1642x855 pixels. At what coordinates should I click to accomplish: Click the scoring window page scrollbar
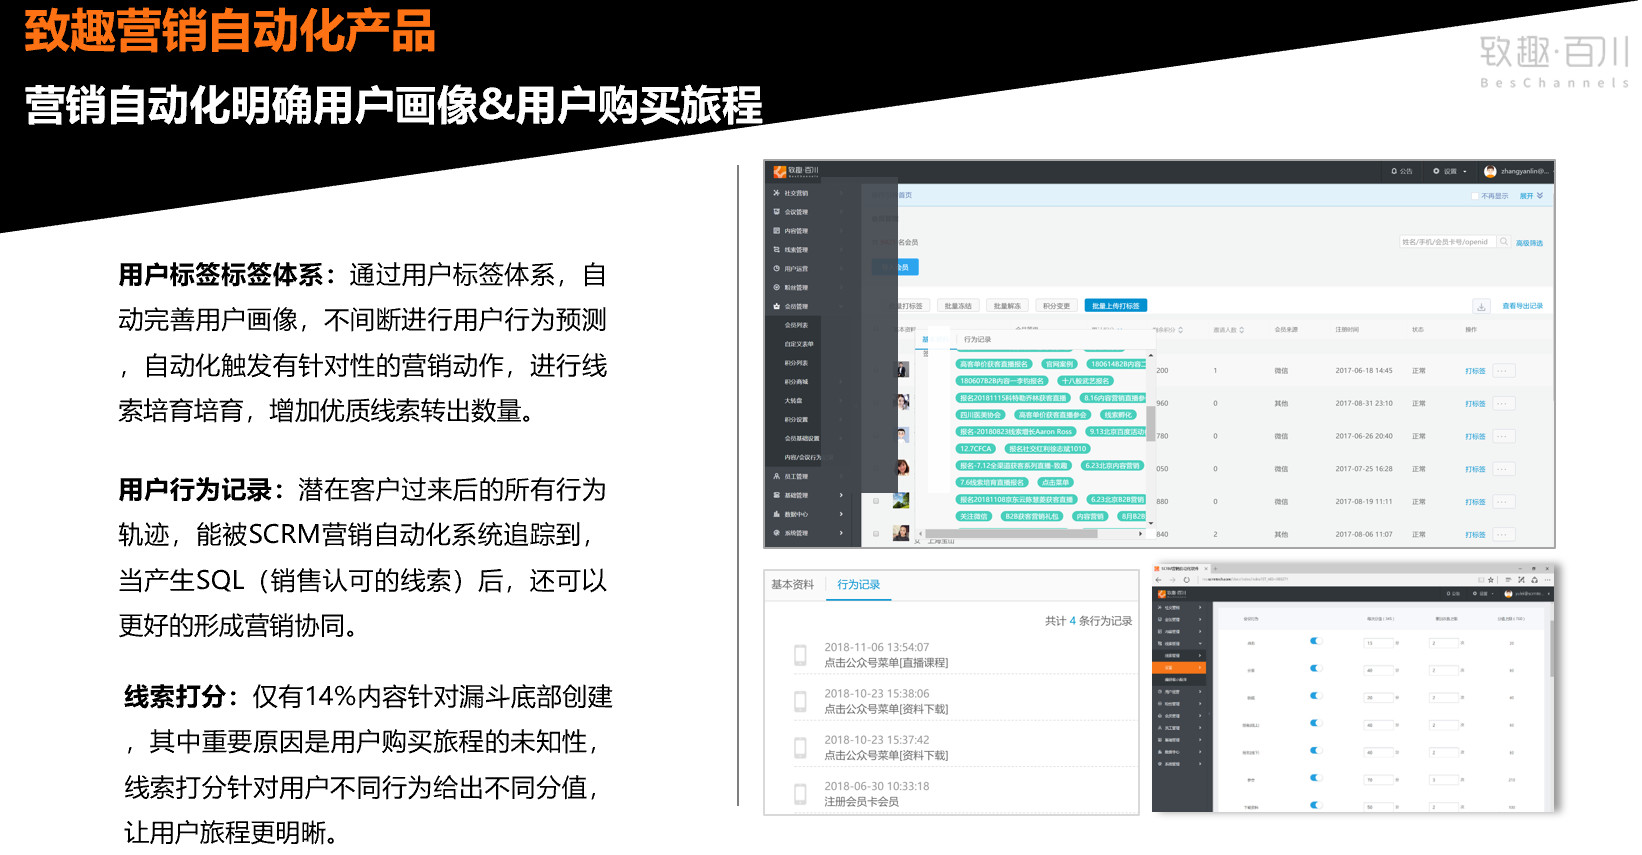point(1551,648)
